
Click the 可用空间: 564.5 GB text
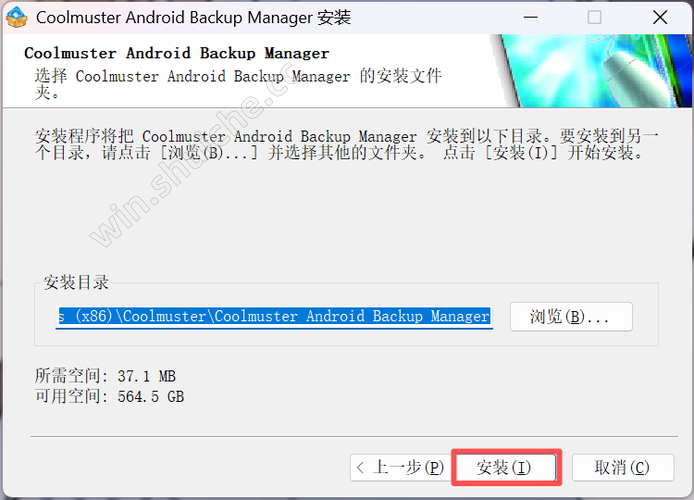pos(109,396)
